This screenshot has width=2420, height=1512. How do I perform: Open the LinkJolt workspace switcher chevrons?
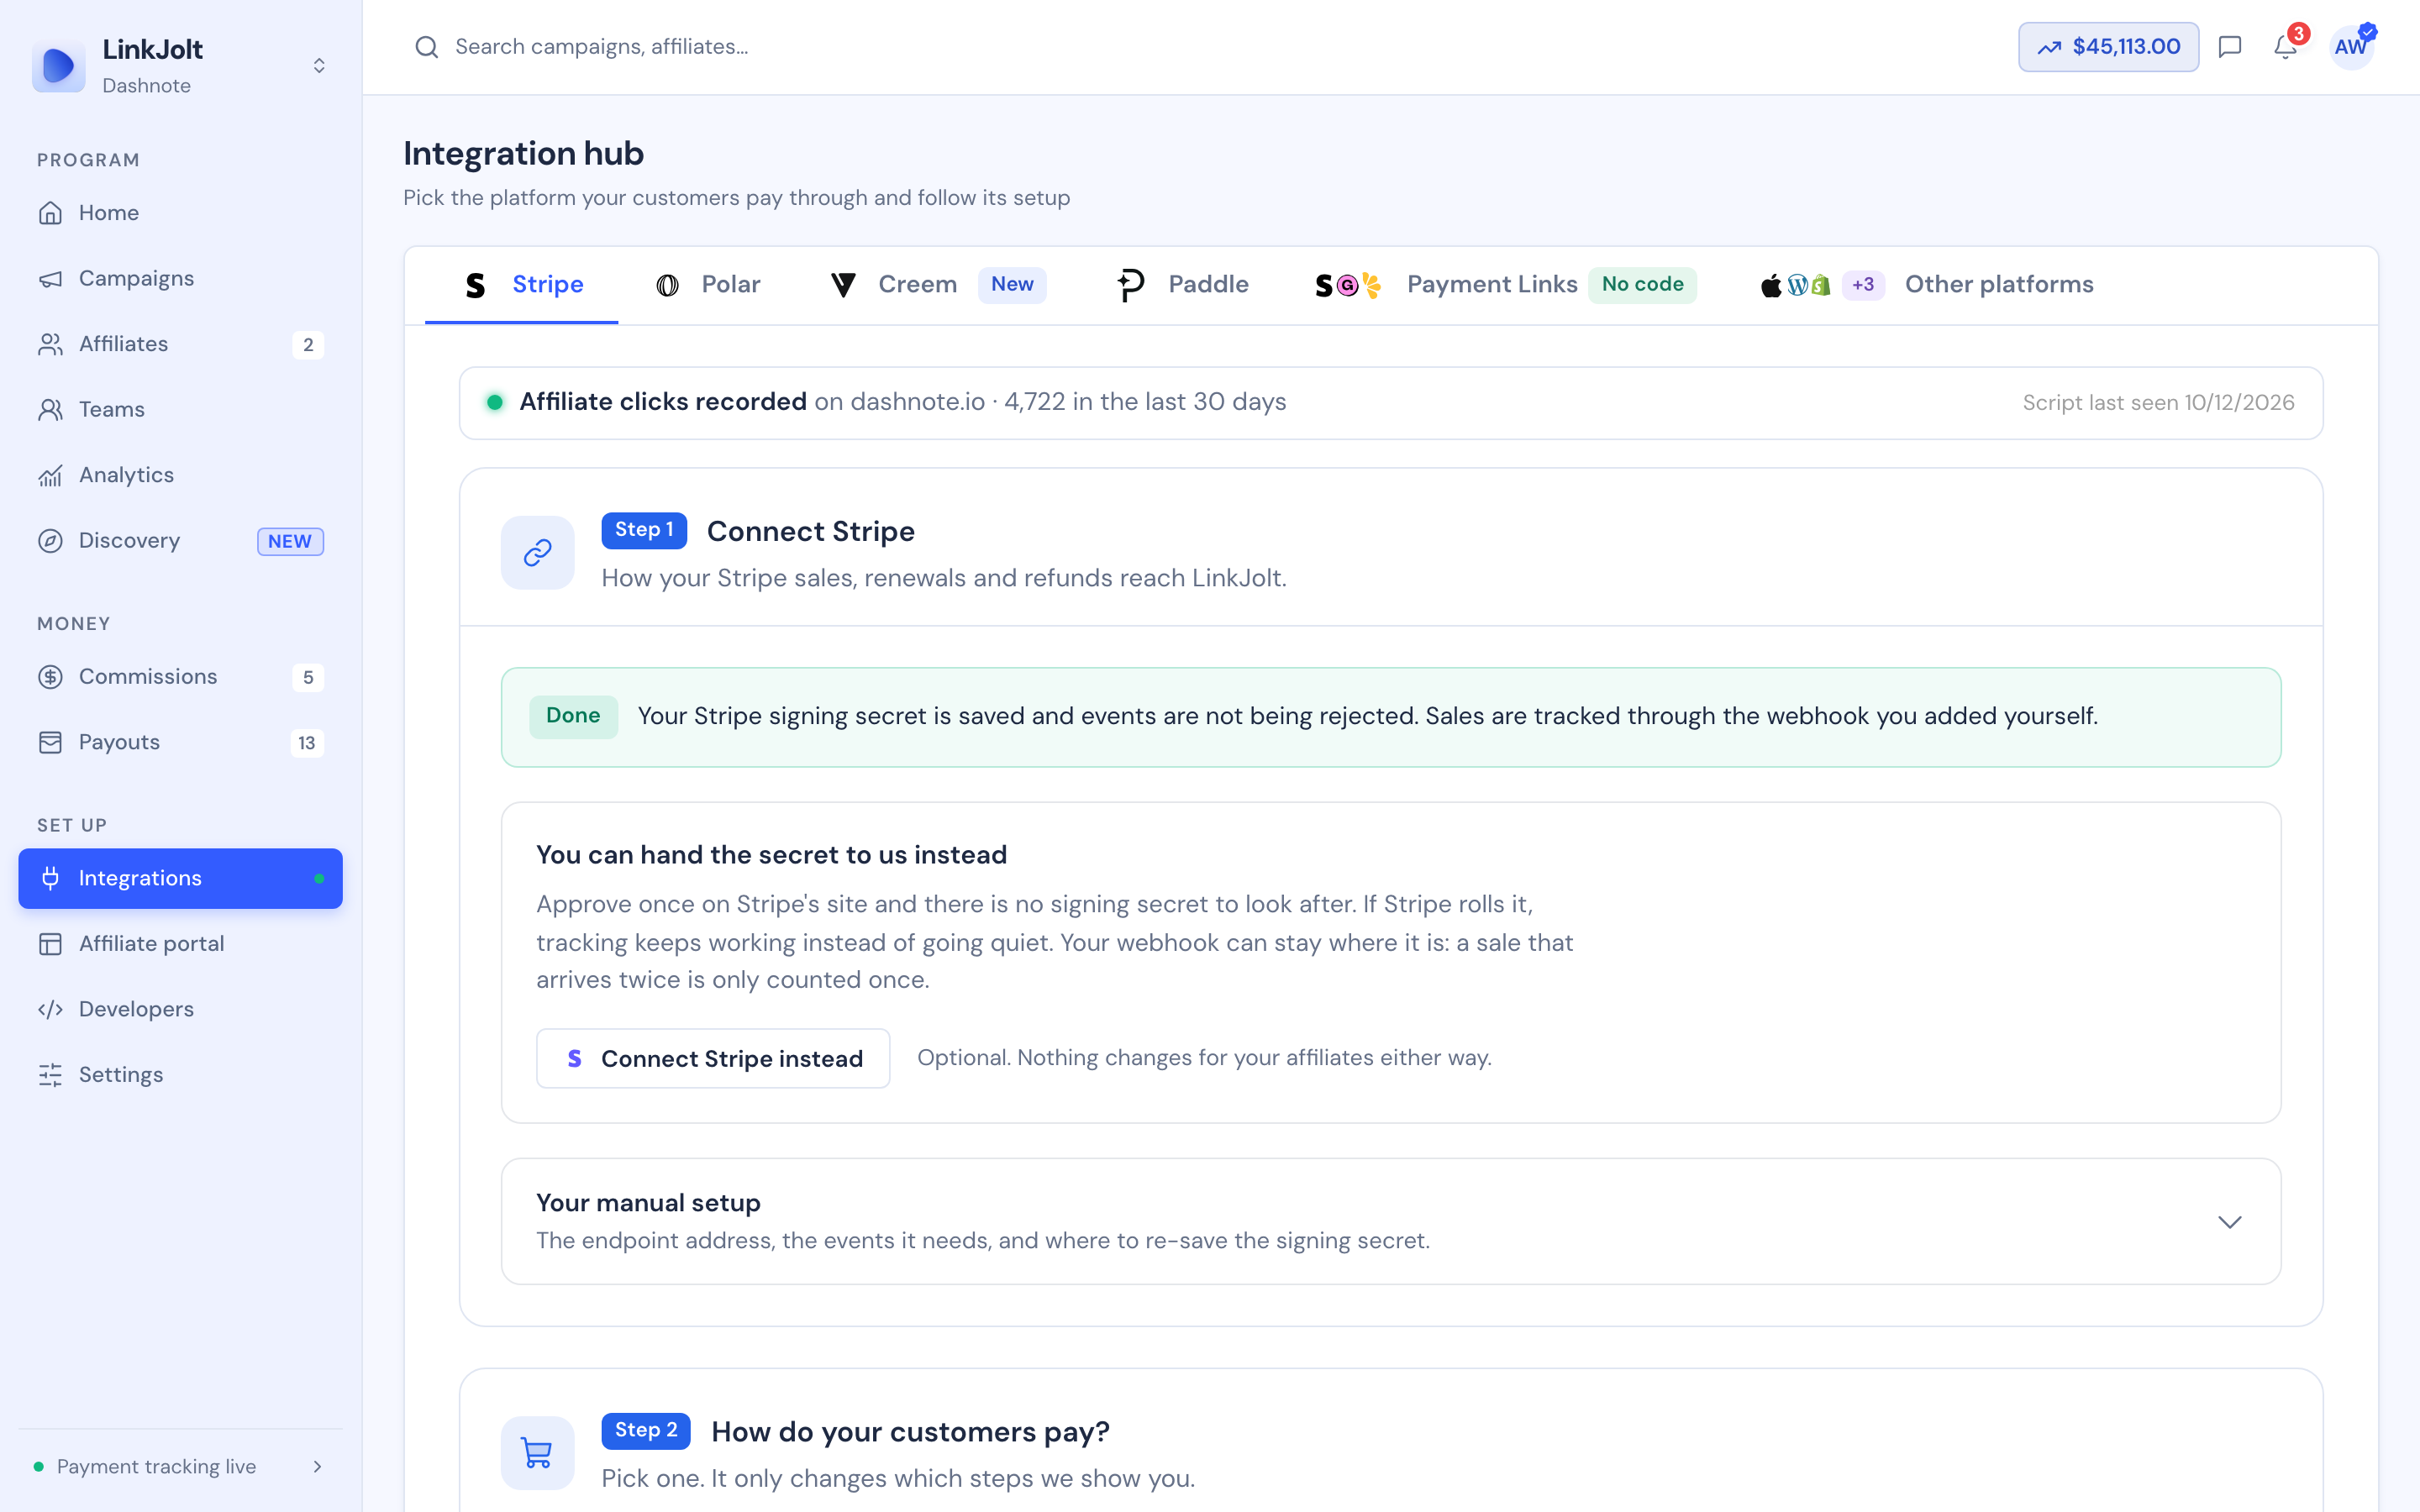(x=319, y=66)
